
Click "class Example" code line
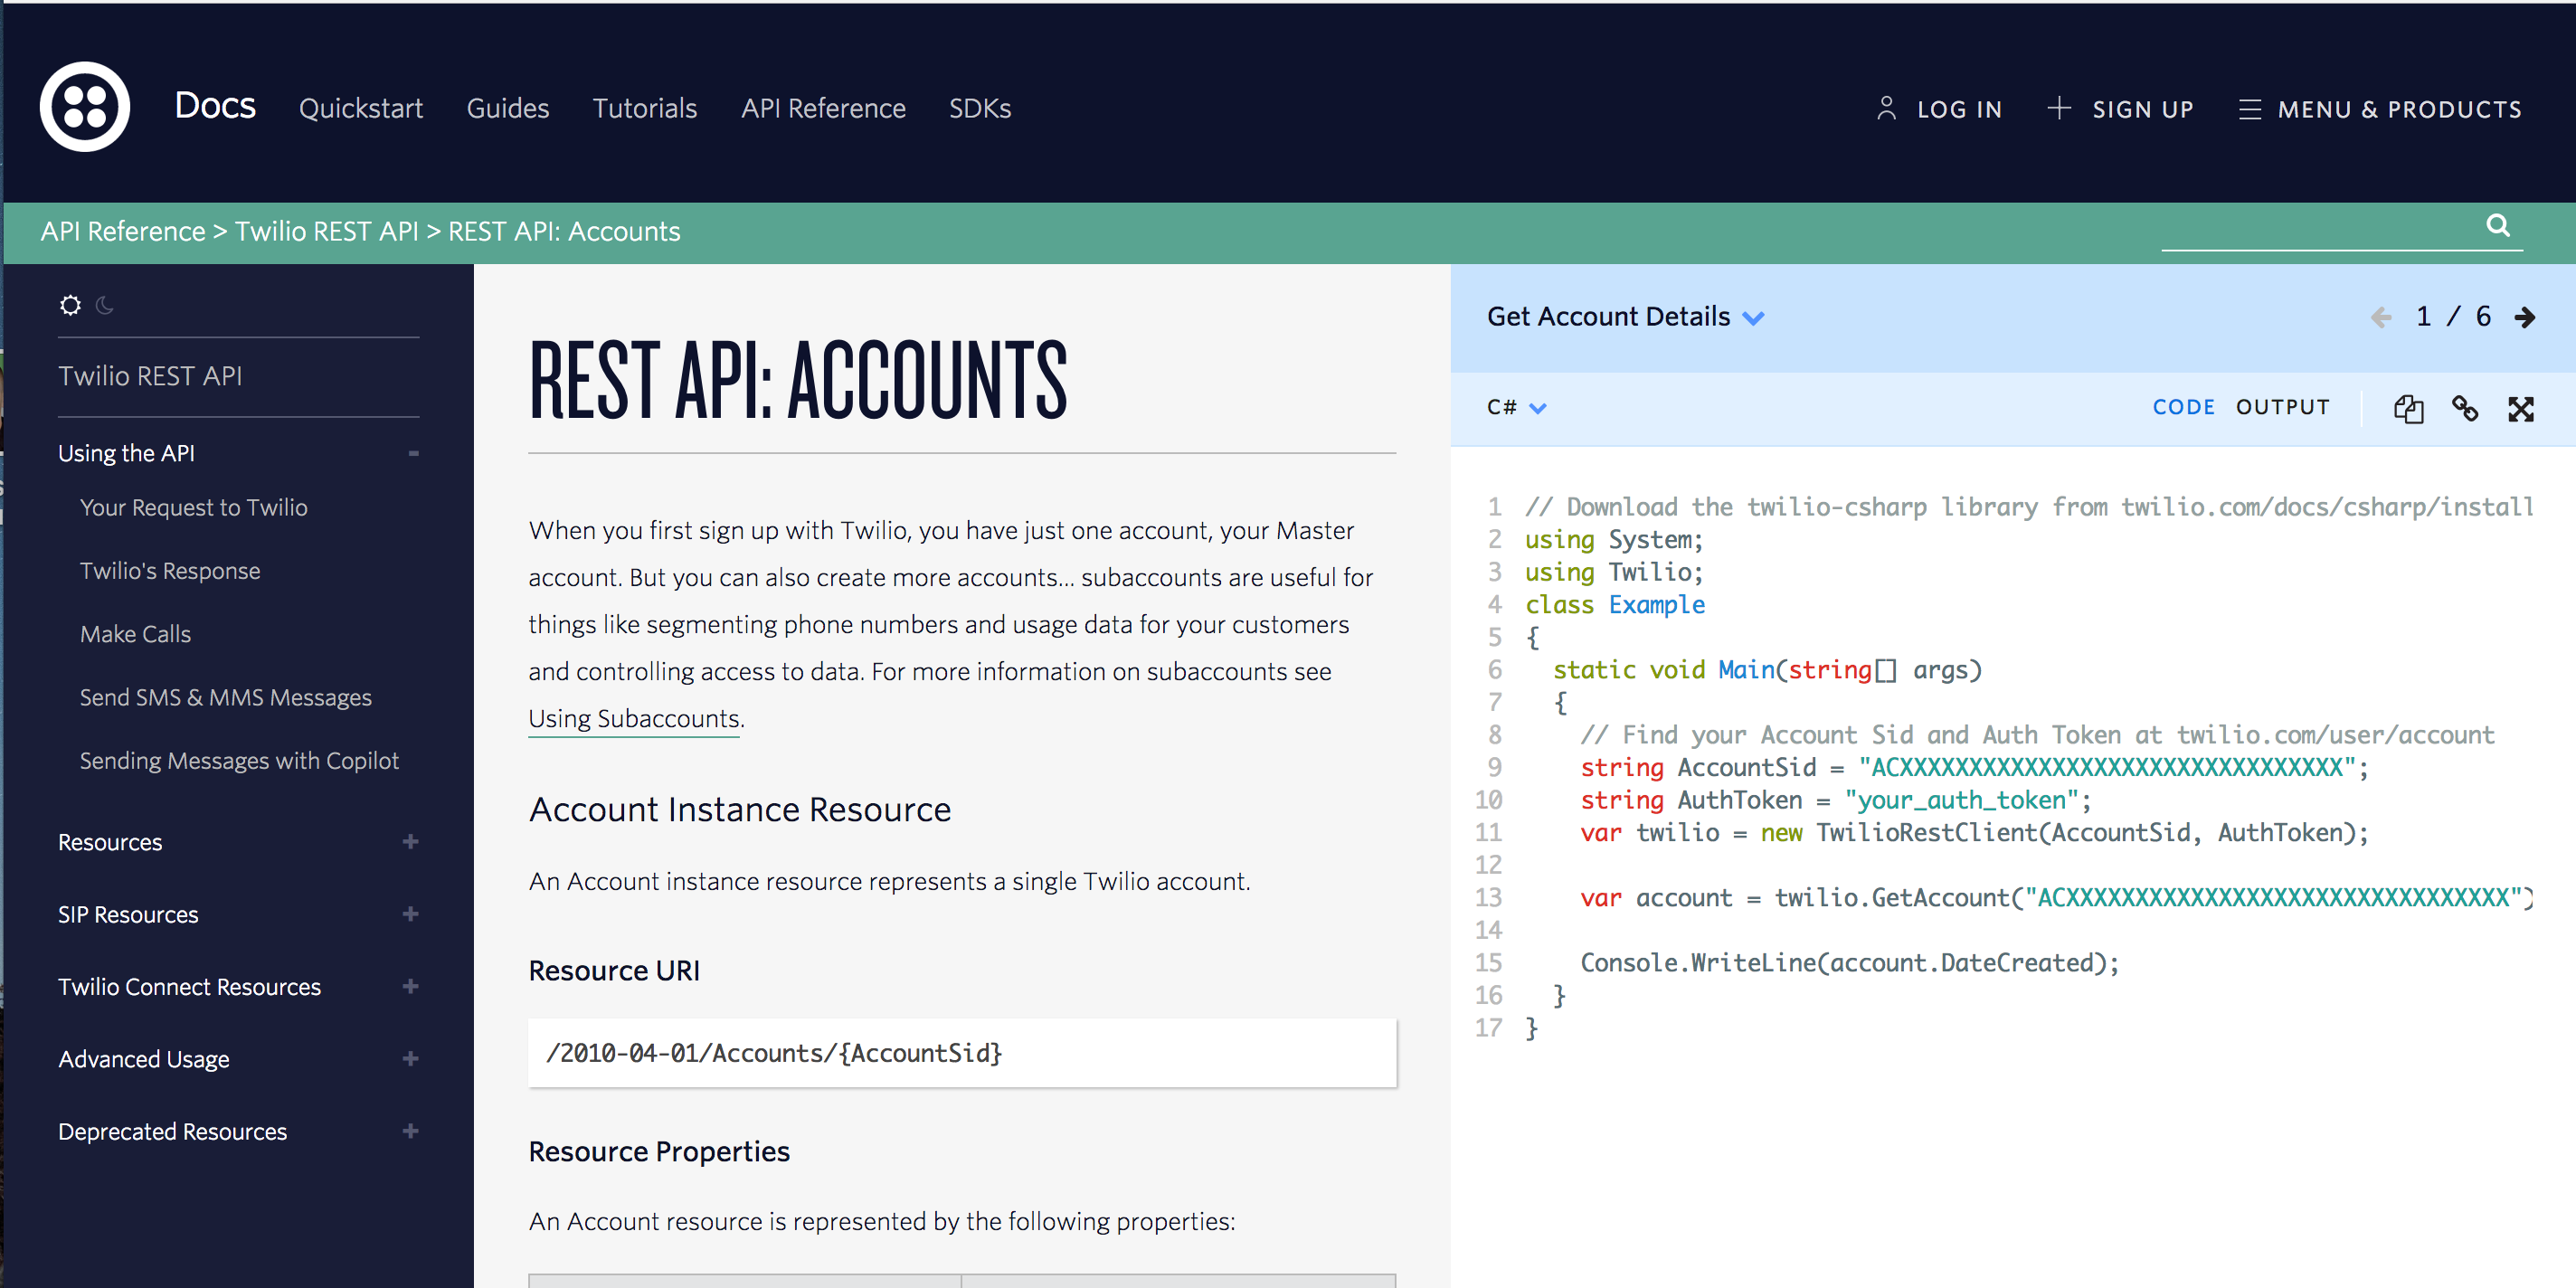coord(1615,604)
